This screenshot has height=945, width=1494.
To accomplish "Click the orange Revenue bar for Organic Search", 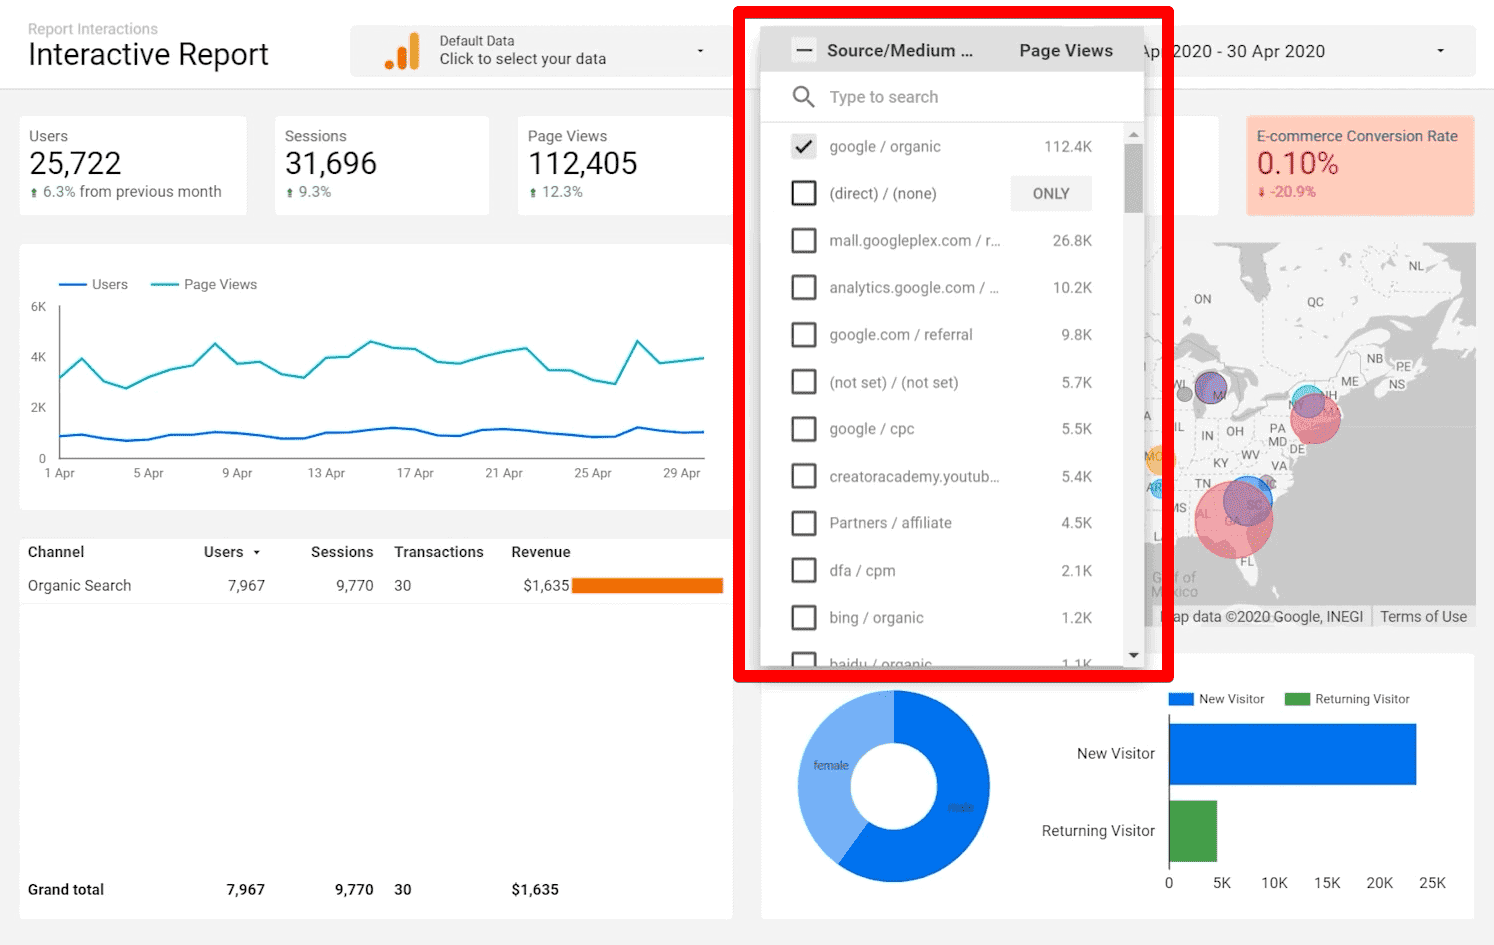I will (x=646, y=585).
